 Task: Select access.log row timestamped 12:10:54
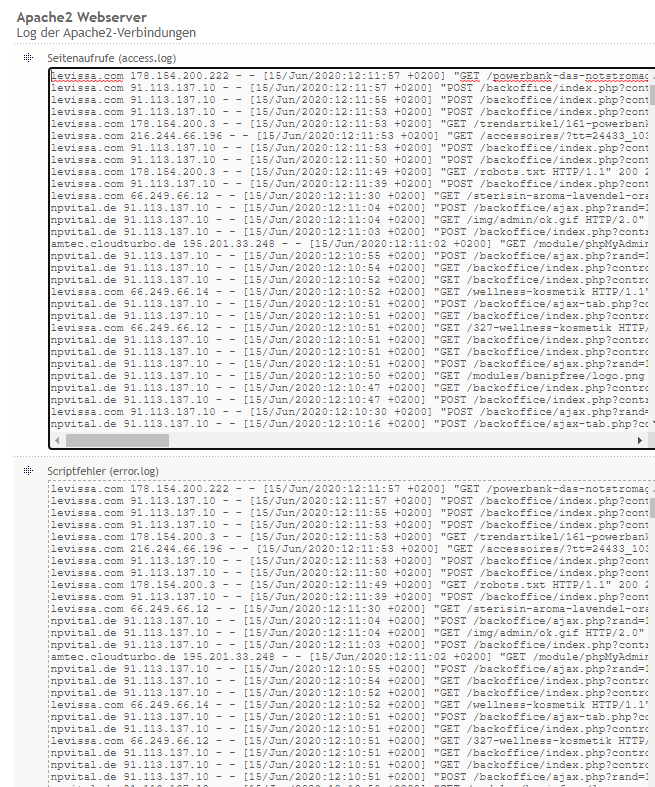coord(350,268)
